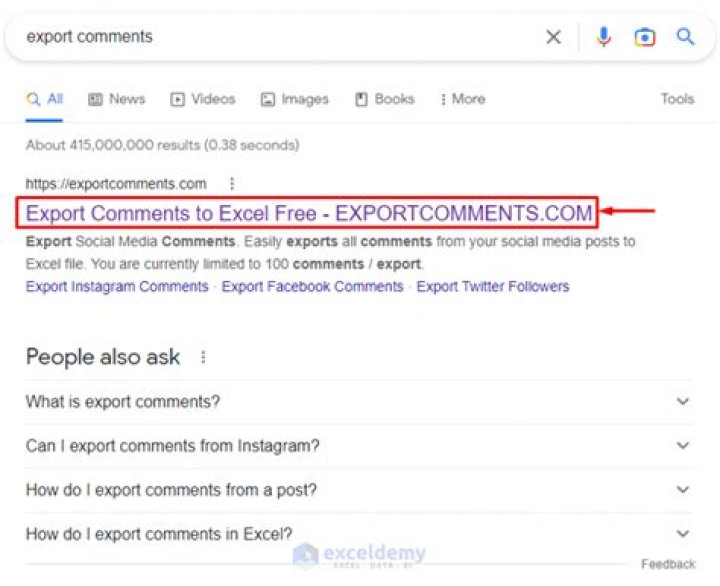Expand "How do I export comments in Excel?"
This screenshot has width=720, height=586.
coord(358,534)
